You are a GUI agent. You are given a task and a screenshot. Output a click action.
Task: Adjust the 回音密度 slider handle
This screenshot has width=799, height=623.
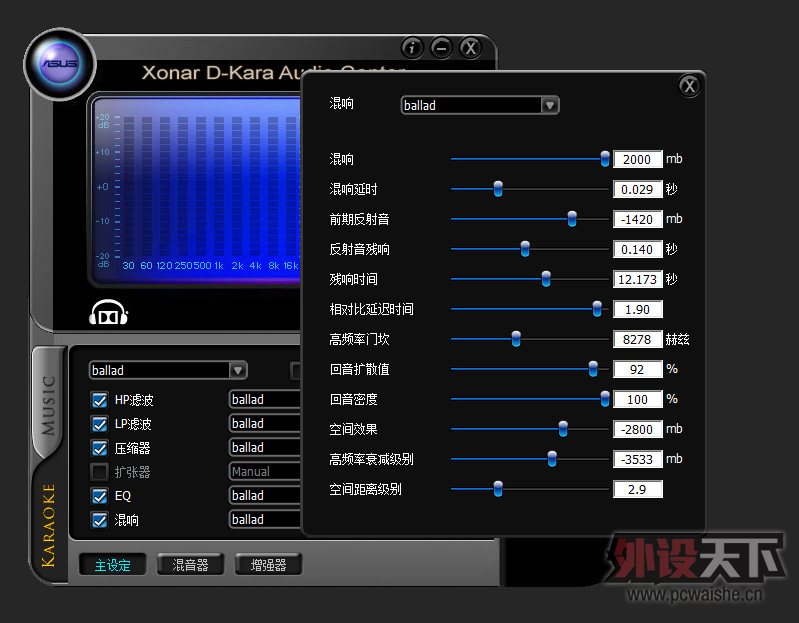[604, 399]
